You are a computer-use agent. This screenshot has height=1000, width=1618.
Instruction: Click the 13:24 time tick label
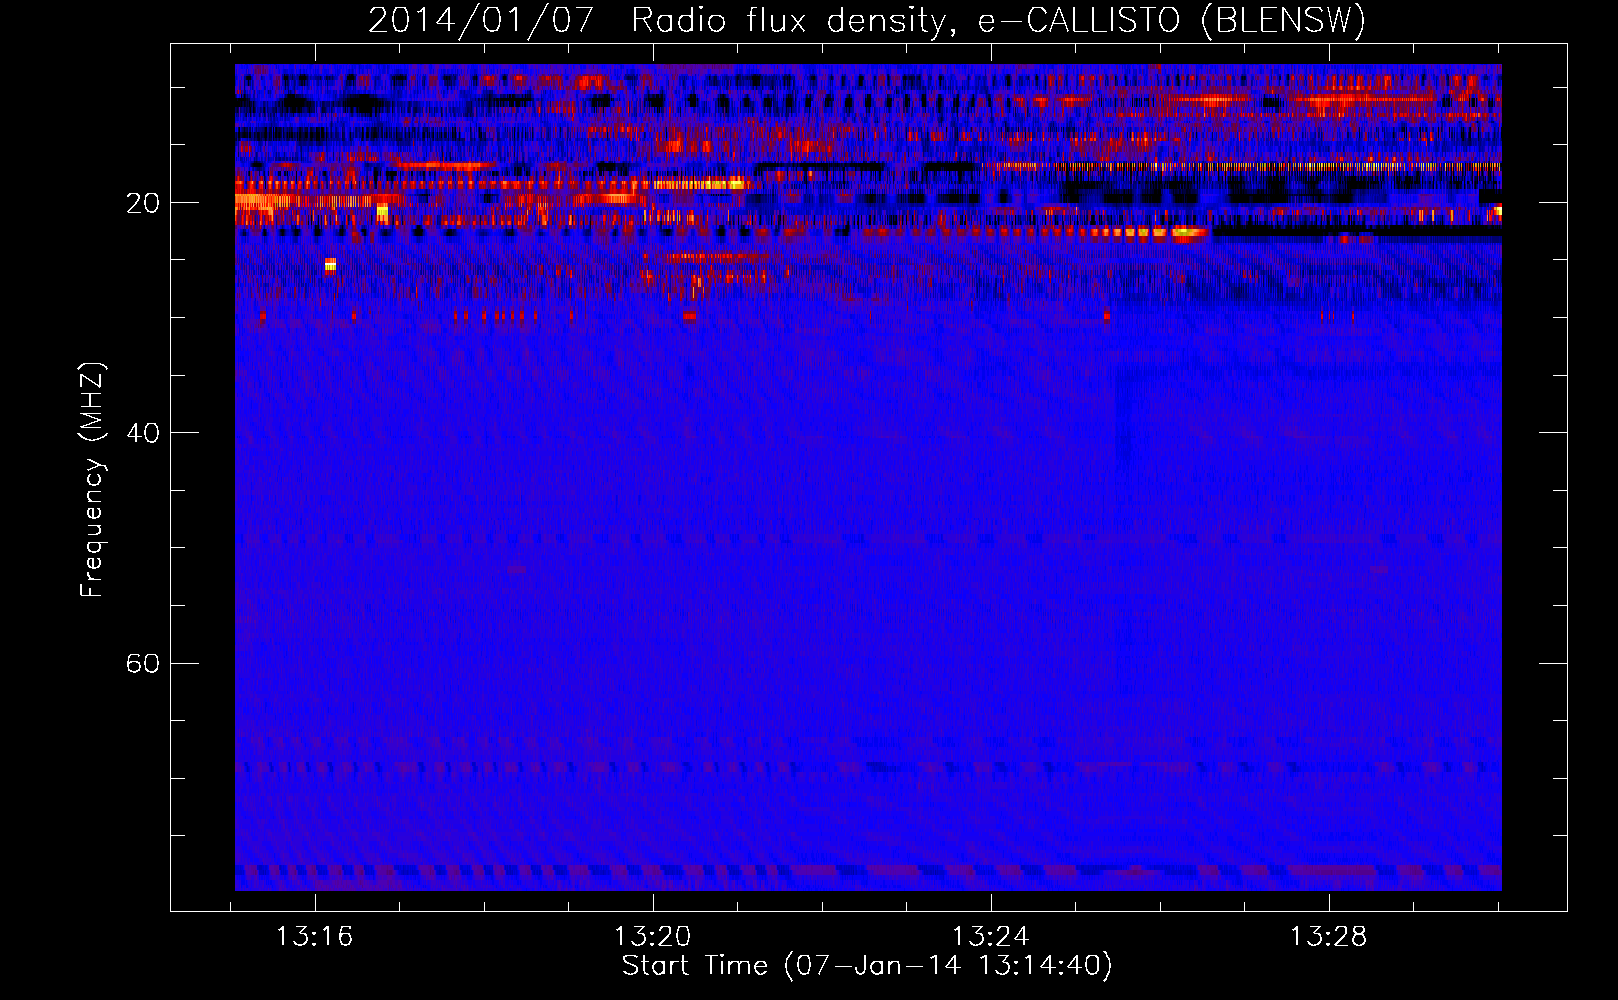click(x=990, y=936)
